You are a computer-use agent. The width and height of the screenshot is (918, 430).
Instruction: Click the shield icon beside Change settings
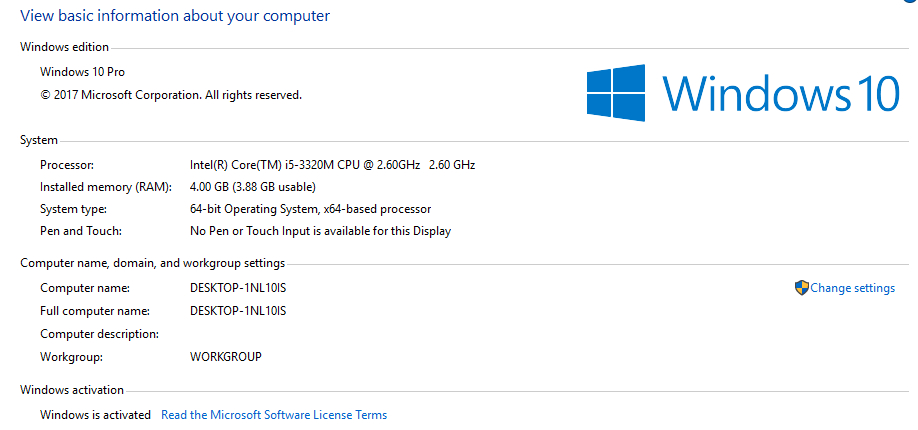[801, 288]
